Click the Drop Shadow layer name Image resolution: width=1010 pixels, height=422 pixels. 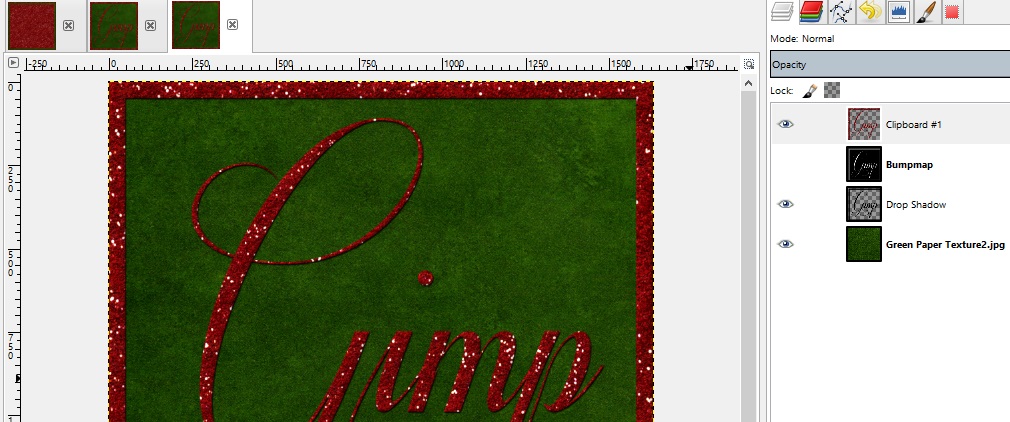pyautogui.click(x=916, y=204)
